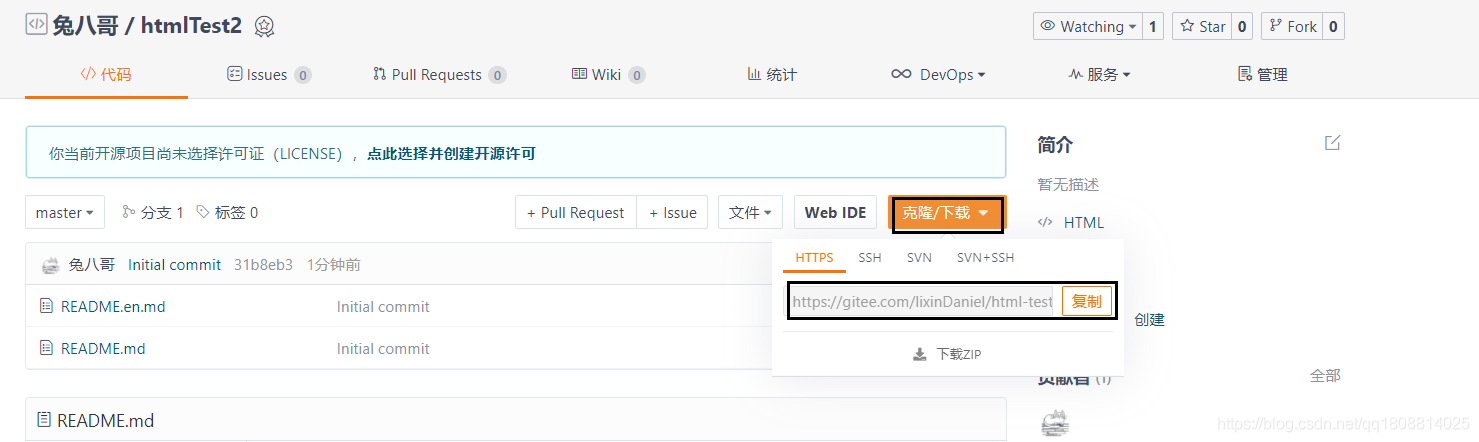Click the 兔八哥 avatar in the commit row
The height and width of the screenshot is (442, 1479).
(x=51, y=265)
